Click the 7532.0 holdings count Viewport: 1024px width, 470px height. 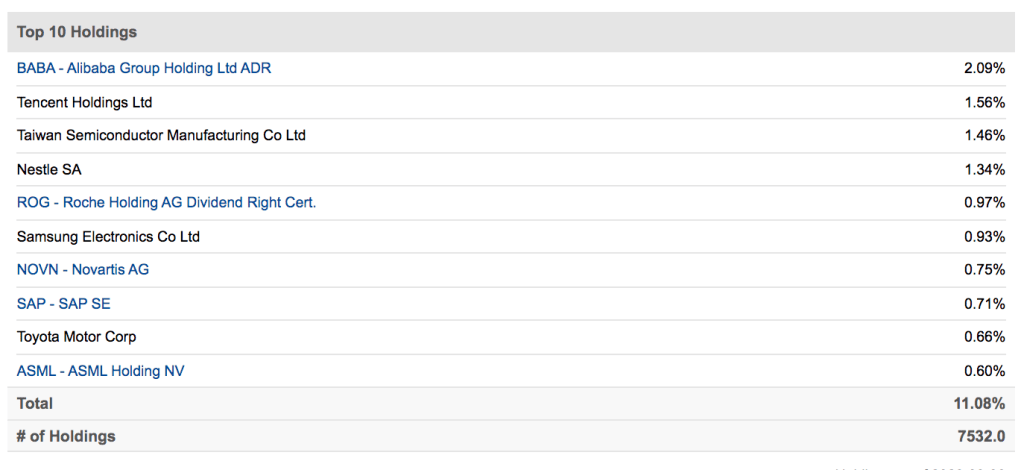(980, 436)
